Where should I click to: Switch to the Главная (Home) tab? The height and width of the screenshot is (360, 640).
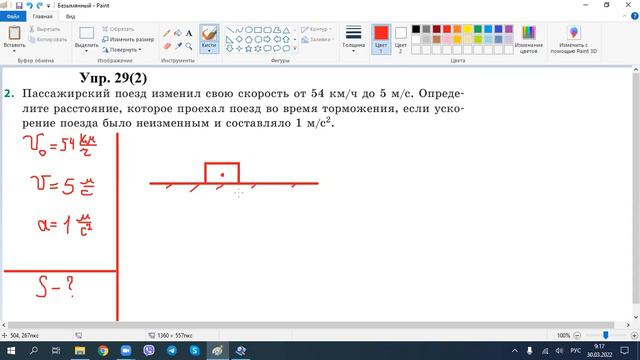(42, 16)
